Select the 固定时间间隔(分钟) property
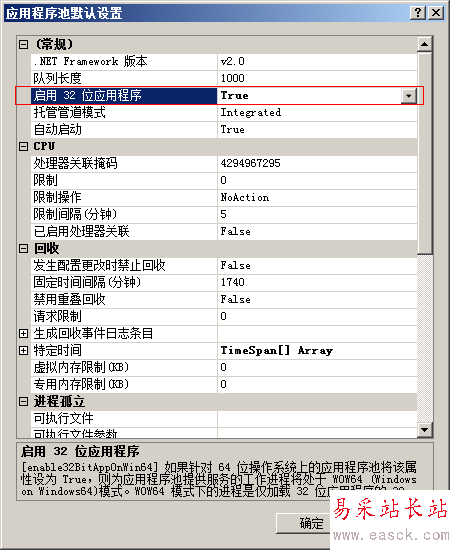The image size is (450, 550). (x=124, y=282)
